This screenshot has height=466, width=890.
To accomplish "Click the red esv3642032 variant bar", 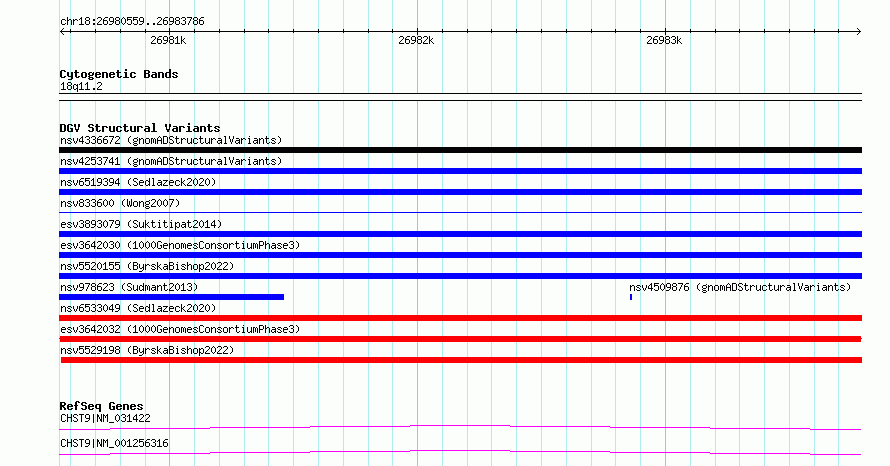I will click(x=460, y=339).
